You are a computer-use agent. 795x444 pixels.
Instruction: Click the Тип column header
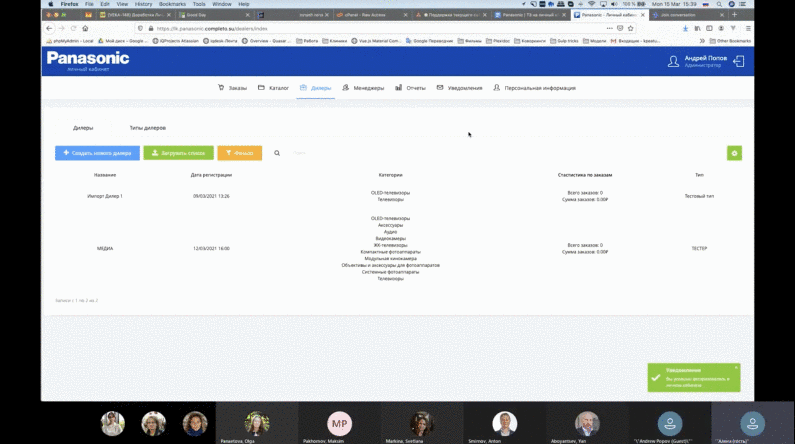tap(699, 175)
